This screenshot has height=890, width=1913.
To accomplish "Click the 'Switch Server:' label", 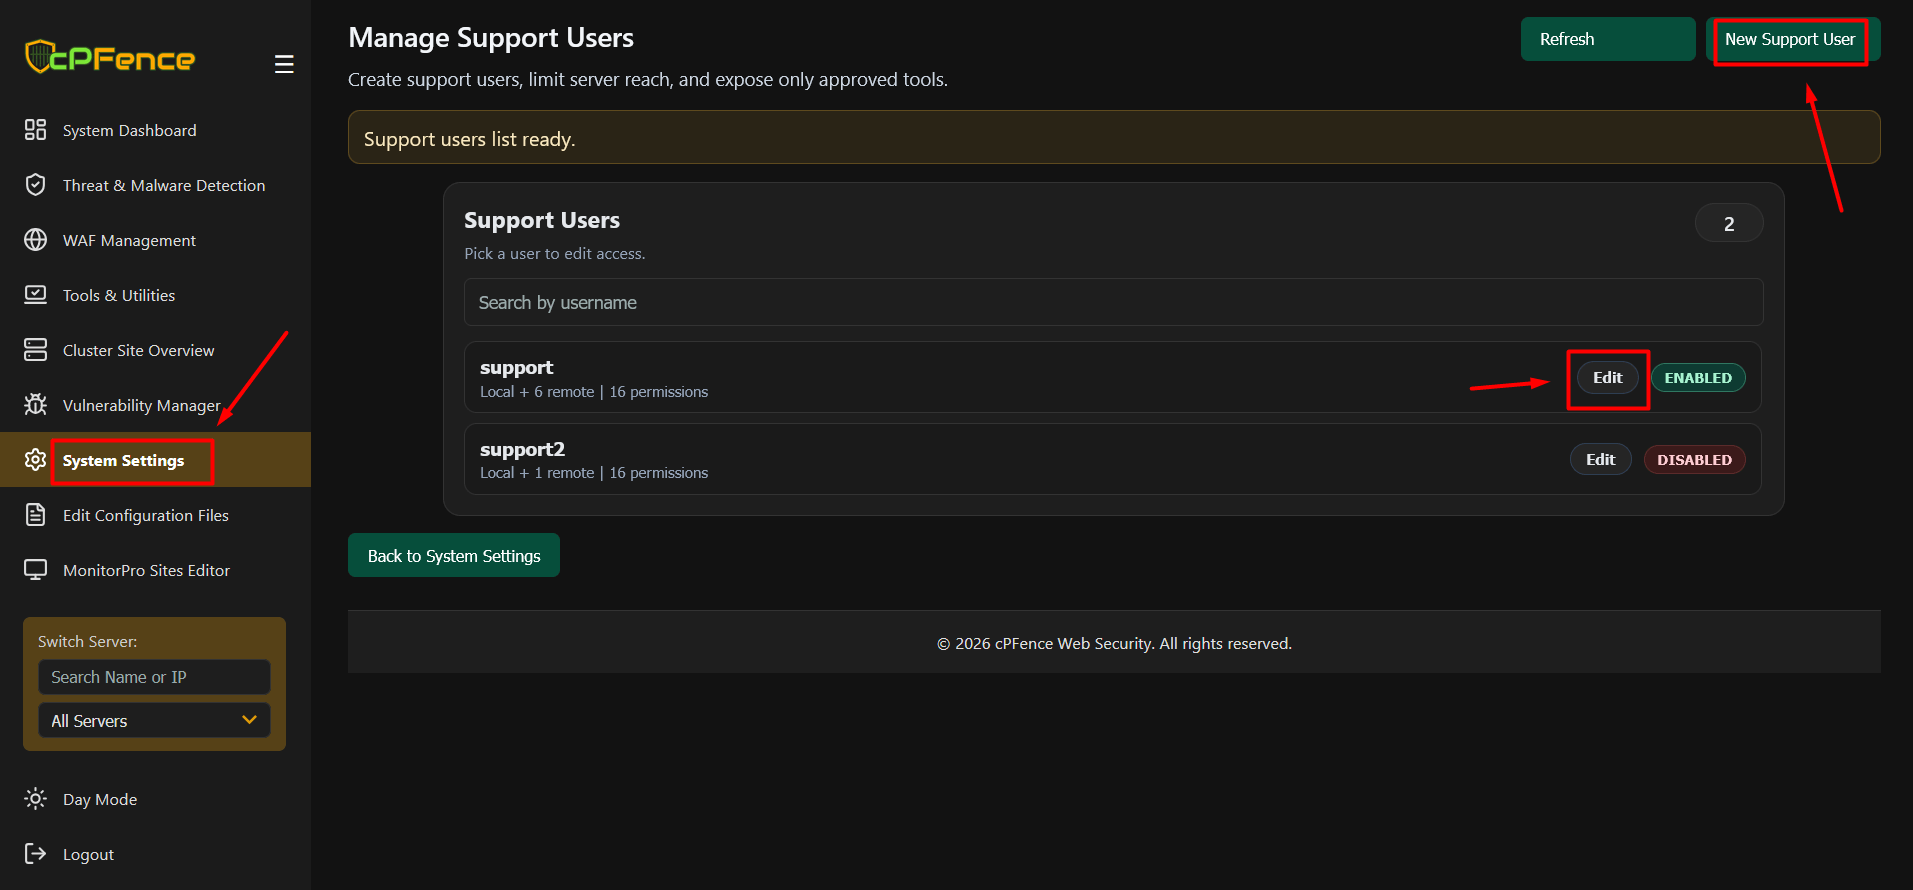I will [88, 642].
